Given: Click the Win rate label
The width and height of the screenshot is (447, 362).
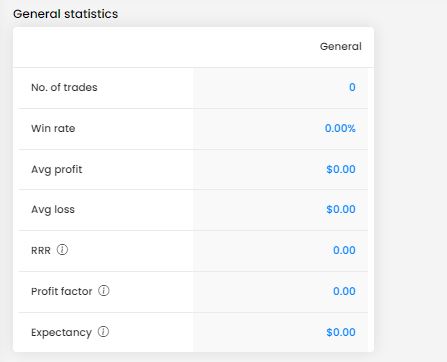Looking at the screenshot, I should (53, 128).
